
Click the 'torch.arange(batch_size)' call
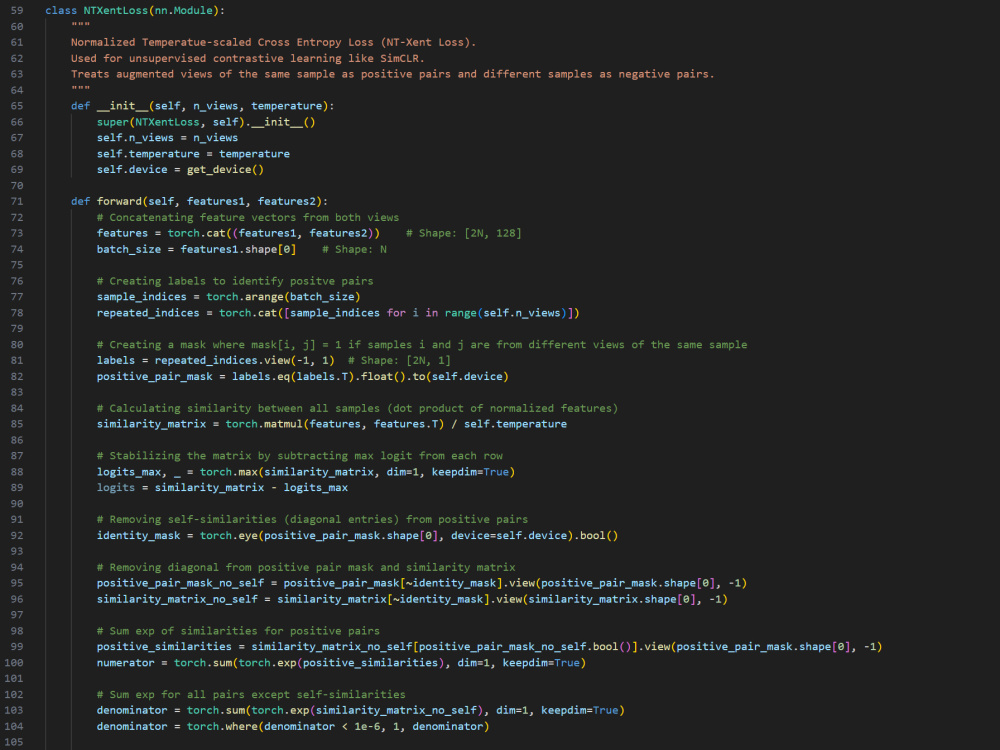(283, 297)
